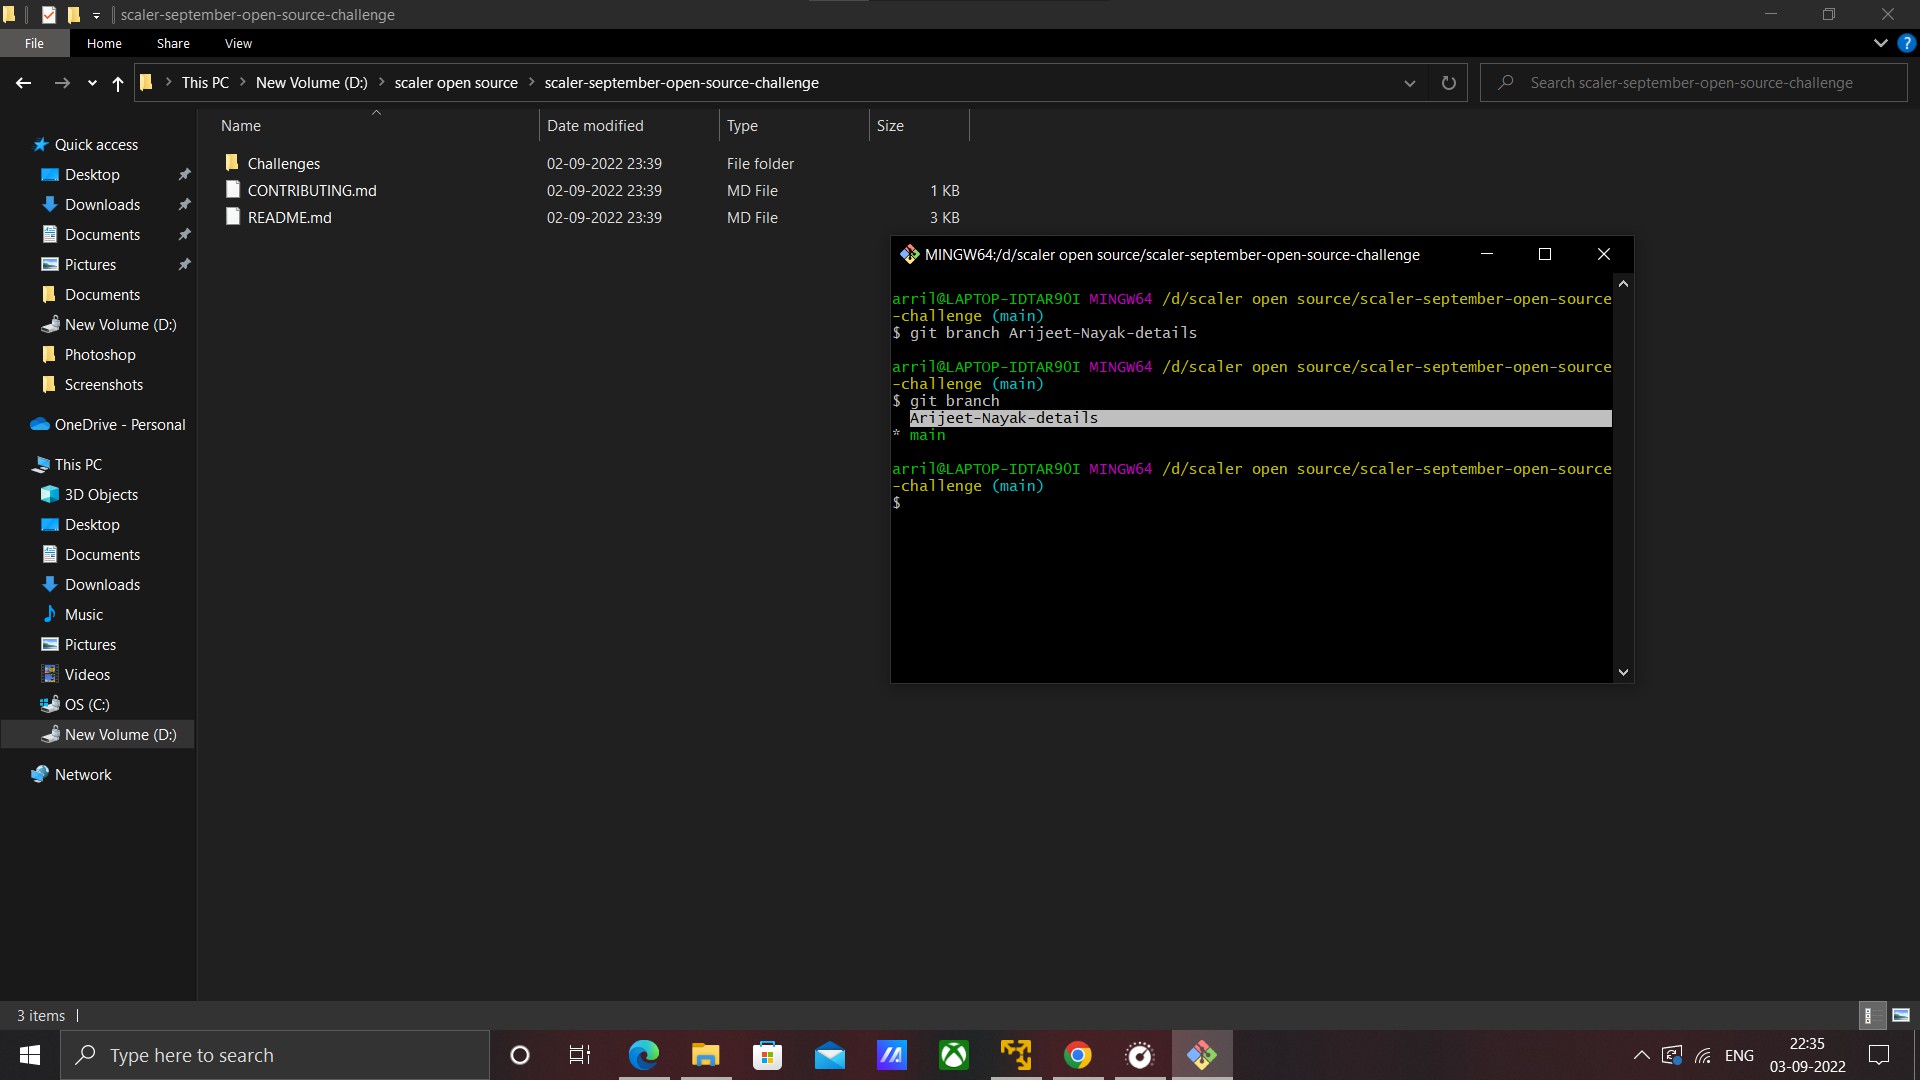
Task: Open the View tab
Action: (237, 43)
